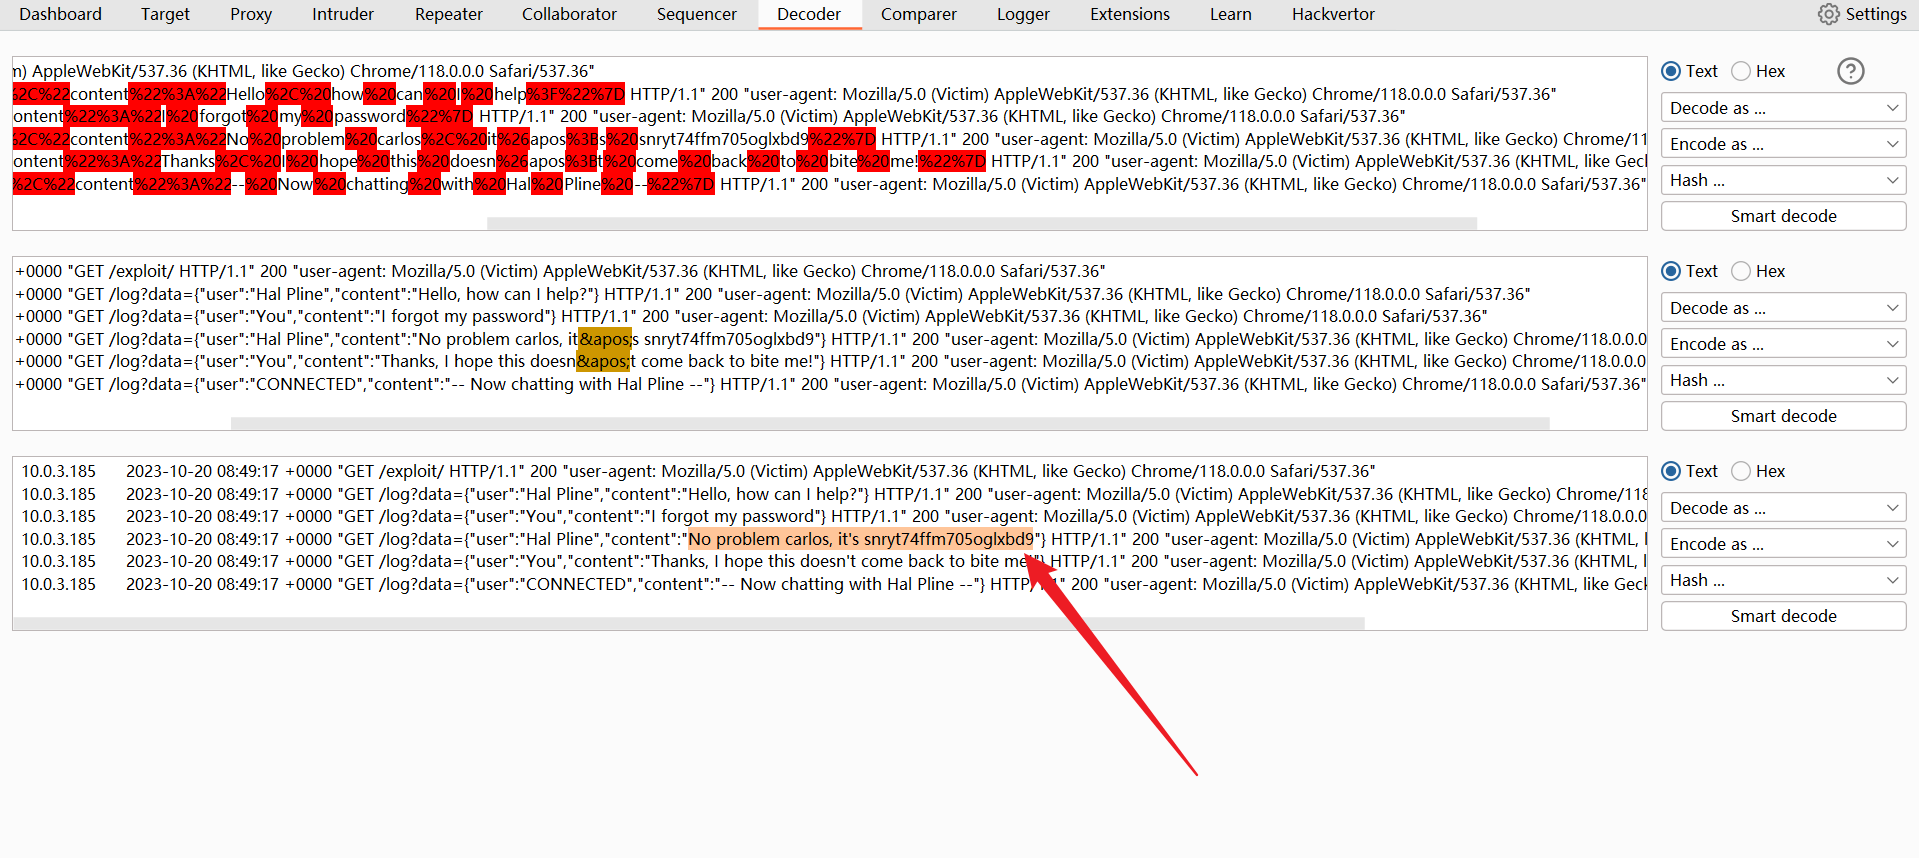The width and height of the screenshot is (1920, 858).
Task: Open the Comparer tab
Action: pyautogui.click(x=919, y=14)
